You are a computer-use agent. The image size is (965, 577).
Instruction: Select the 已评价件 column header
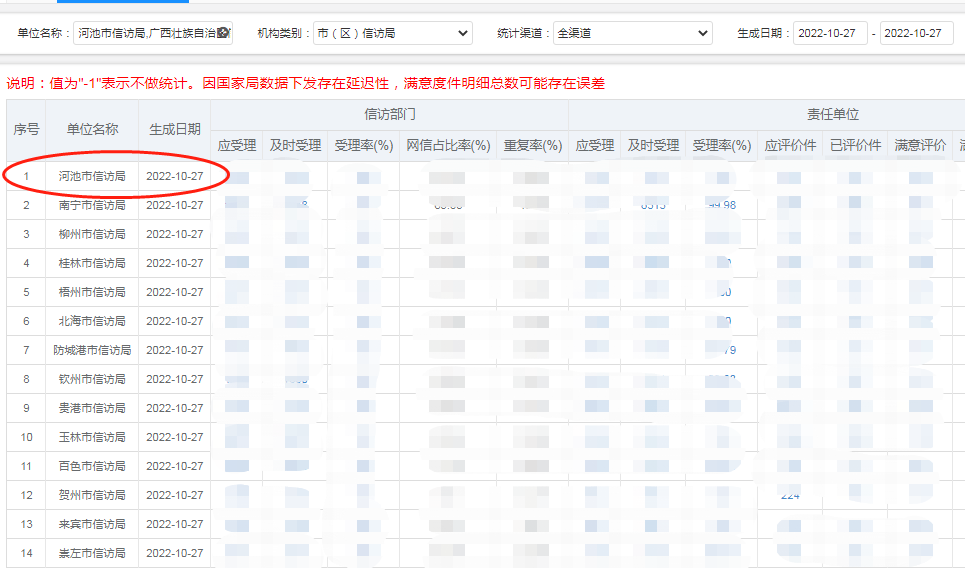(855, 145)
